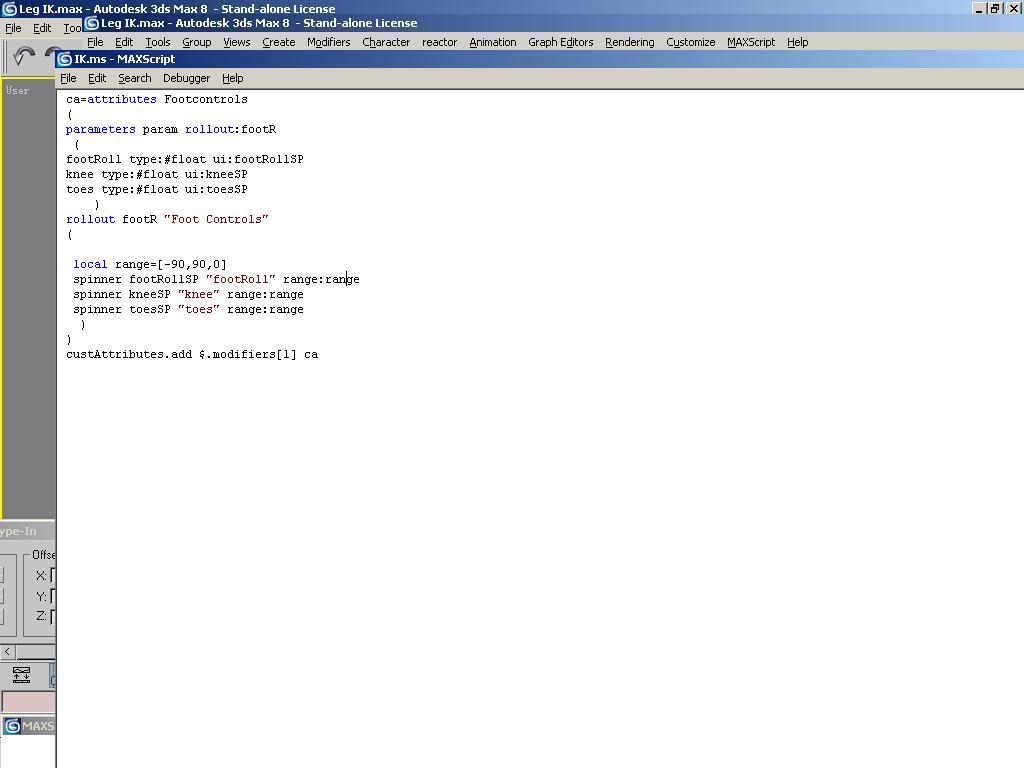1024x768 pixels.
Task: Open the Help menu in the MAXScript editor
Action: pyautogui.click(x=232, y=78)
